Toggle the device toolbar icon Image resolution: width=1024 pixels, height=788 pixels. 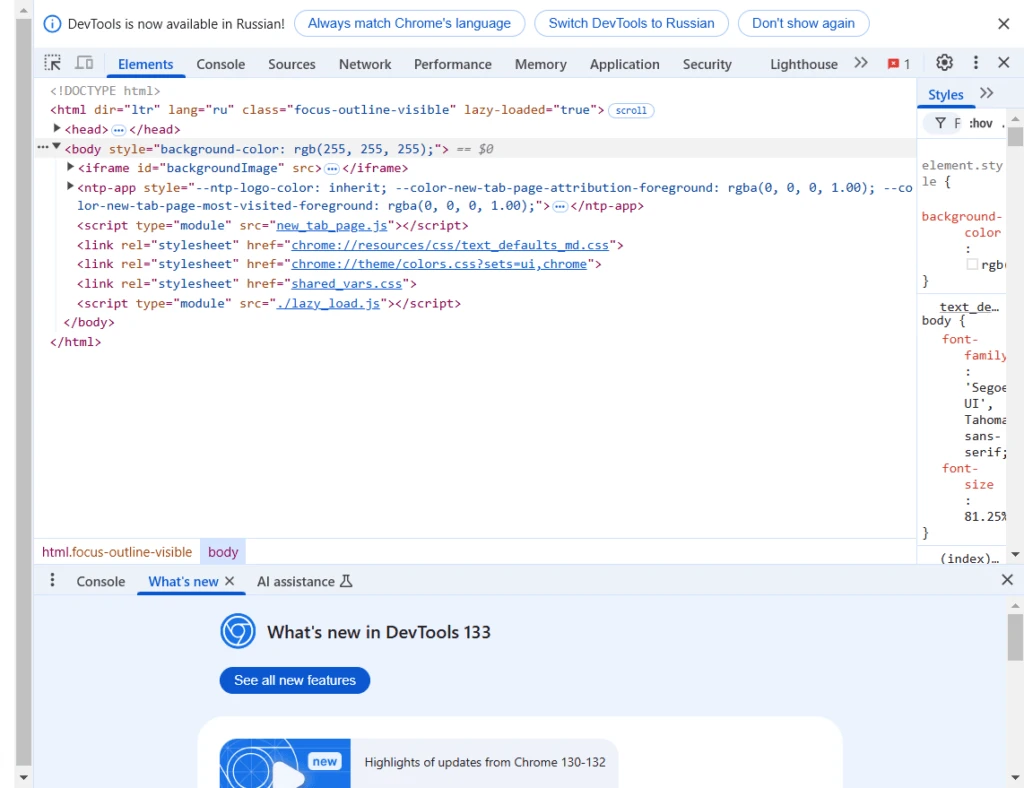pos(84,63)
